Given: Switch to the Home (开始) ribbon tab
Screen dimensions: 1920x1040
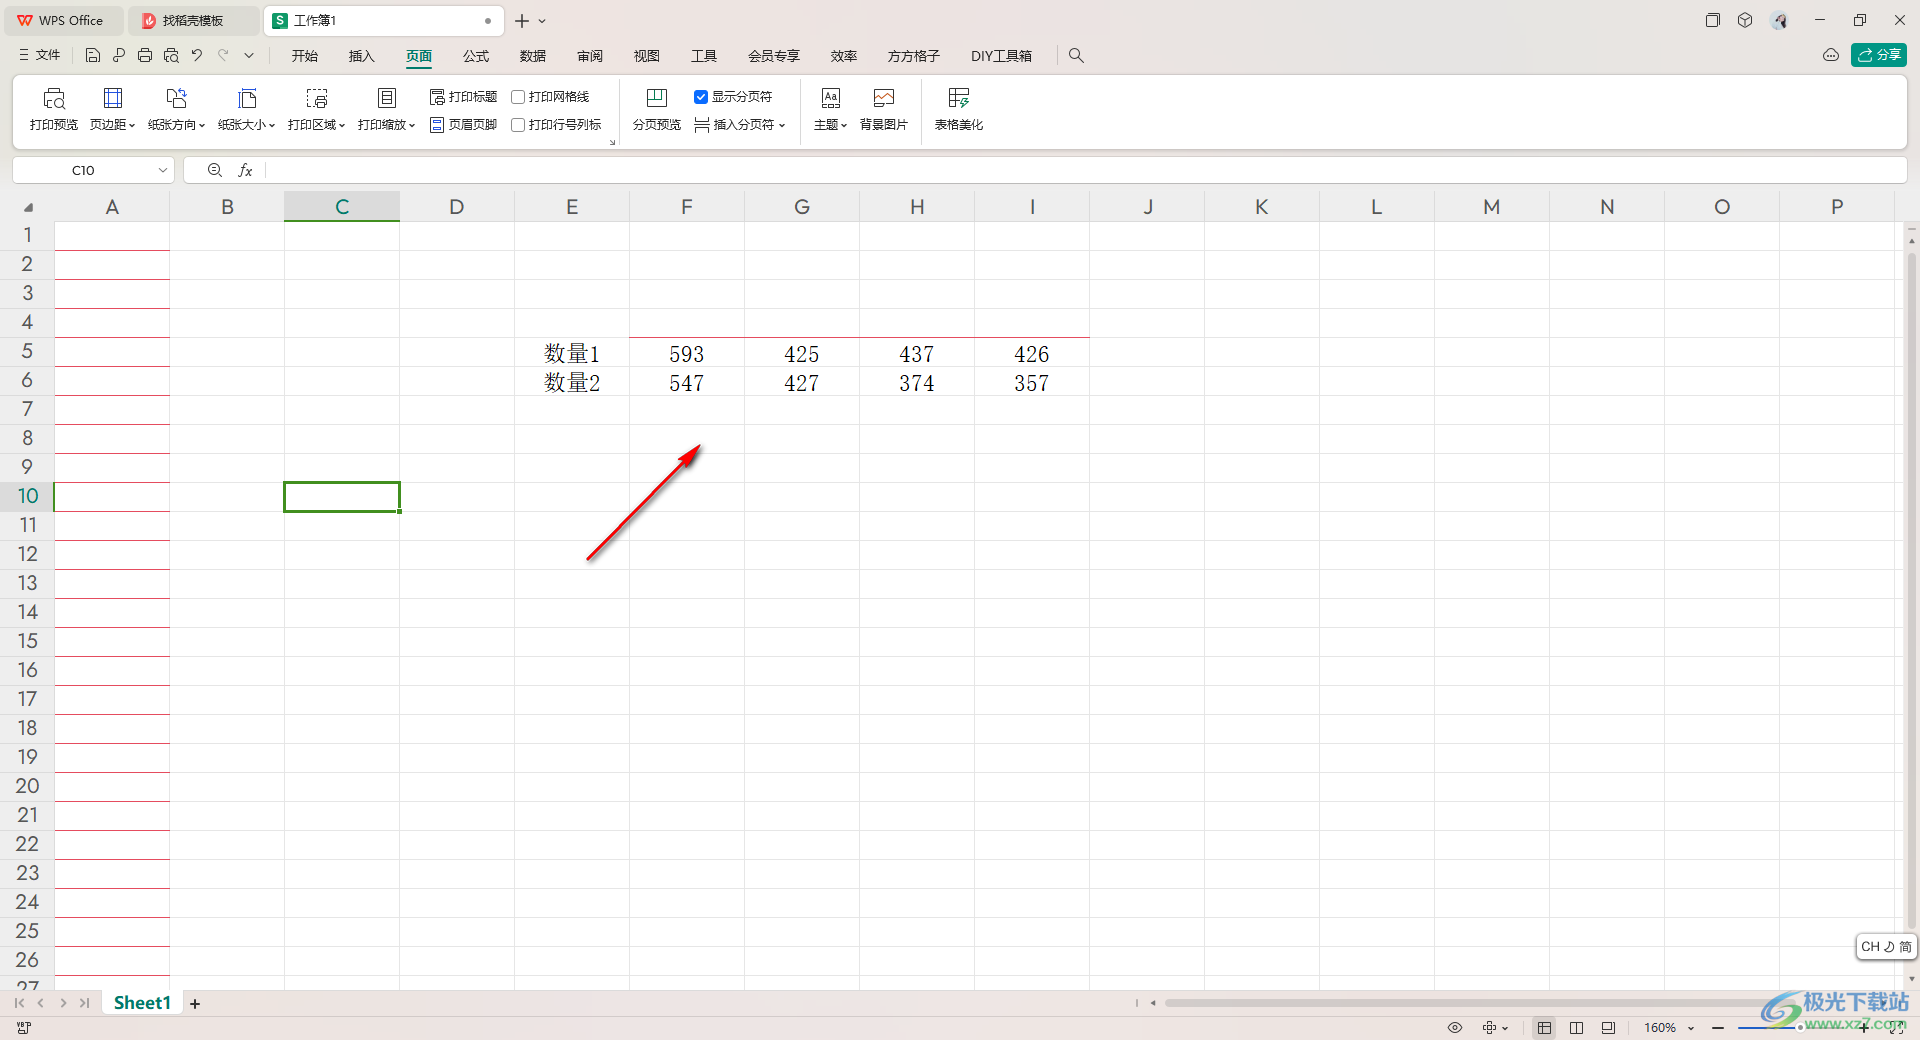Looking at the screenshot, I should click(x=305, y=56).
